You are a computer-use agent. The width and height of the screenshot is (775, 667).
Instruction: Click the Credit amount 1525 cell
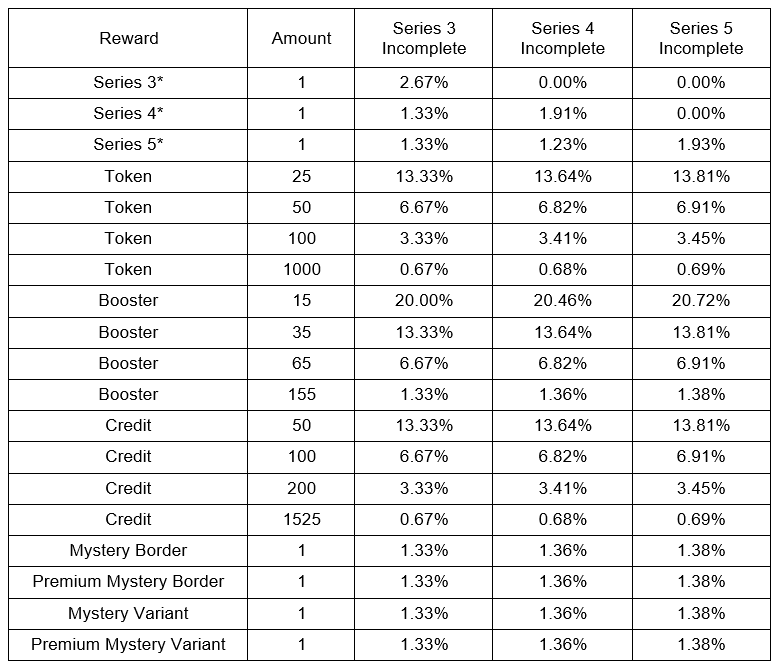pos(301,519)
